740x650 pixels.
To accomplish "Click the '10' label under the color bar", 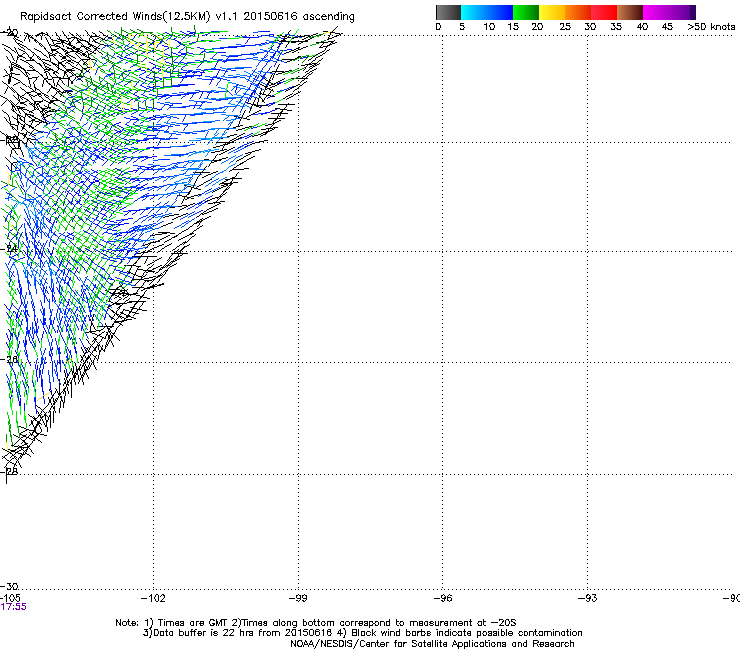I will click(489, 27).
